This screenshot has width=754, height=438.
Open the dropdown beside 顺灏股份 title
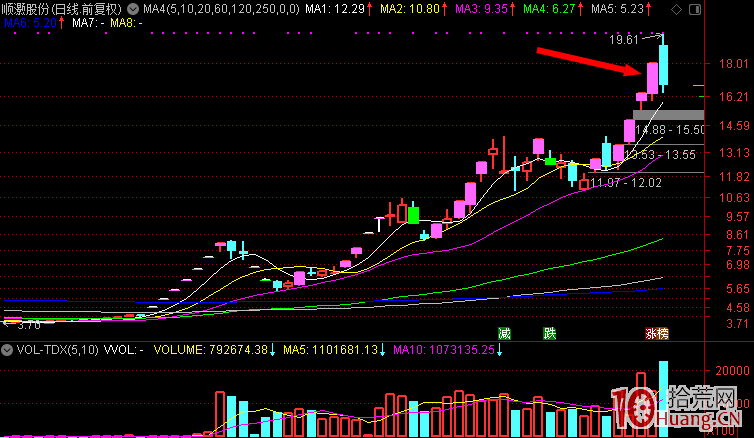[133, 9]
